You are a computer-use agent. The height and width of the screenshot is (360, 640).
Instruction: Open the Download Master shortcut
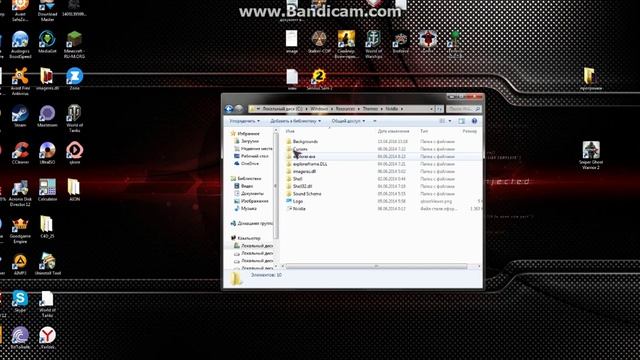(47, 11)
